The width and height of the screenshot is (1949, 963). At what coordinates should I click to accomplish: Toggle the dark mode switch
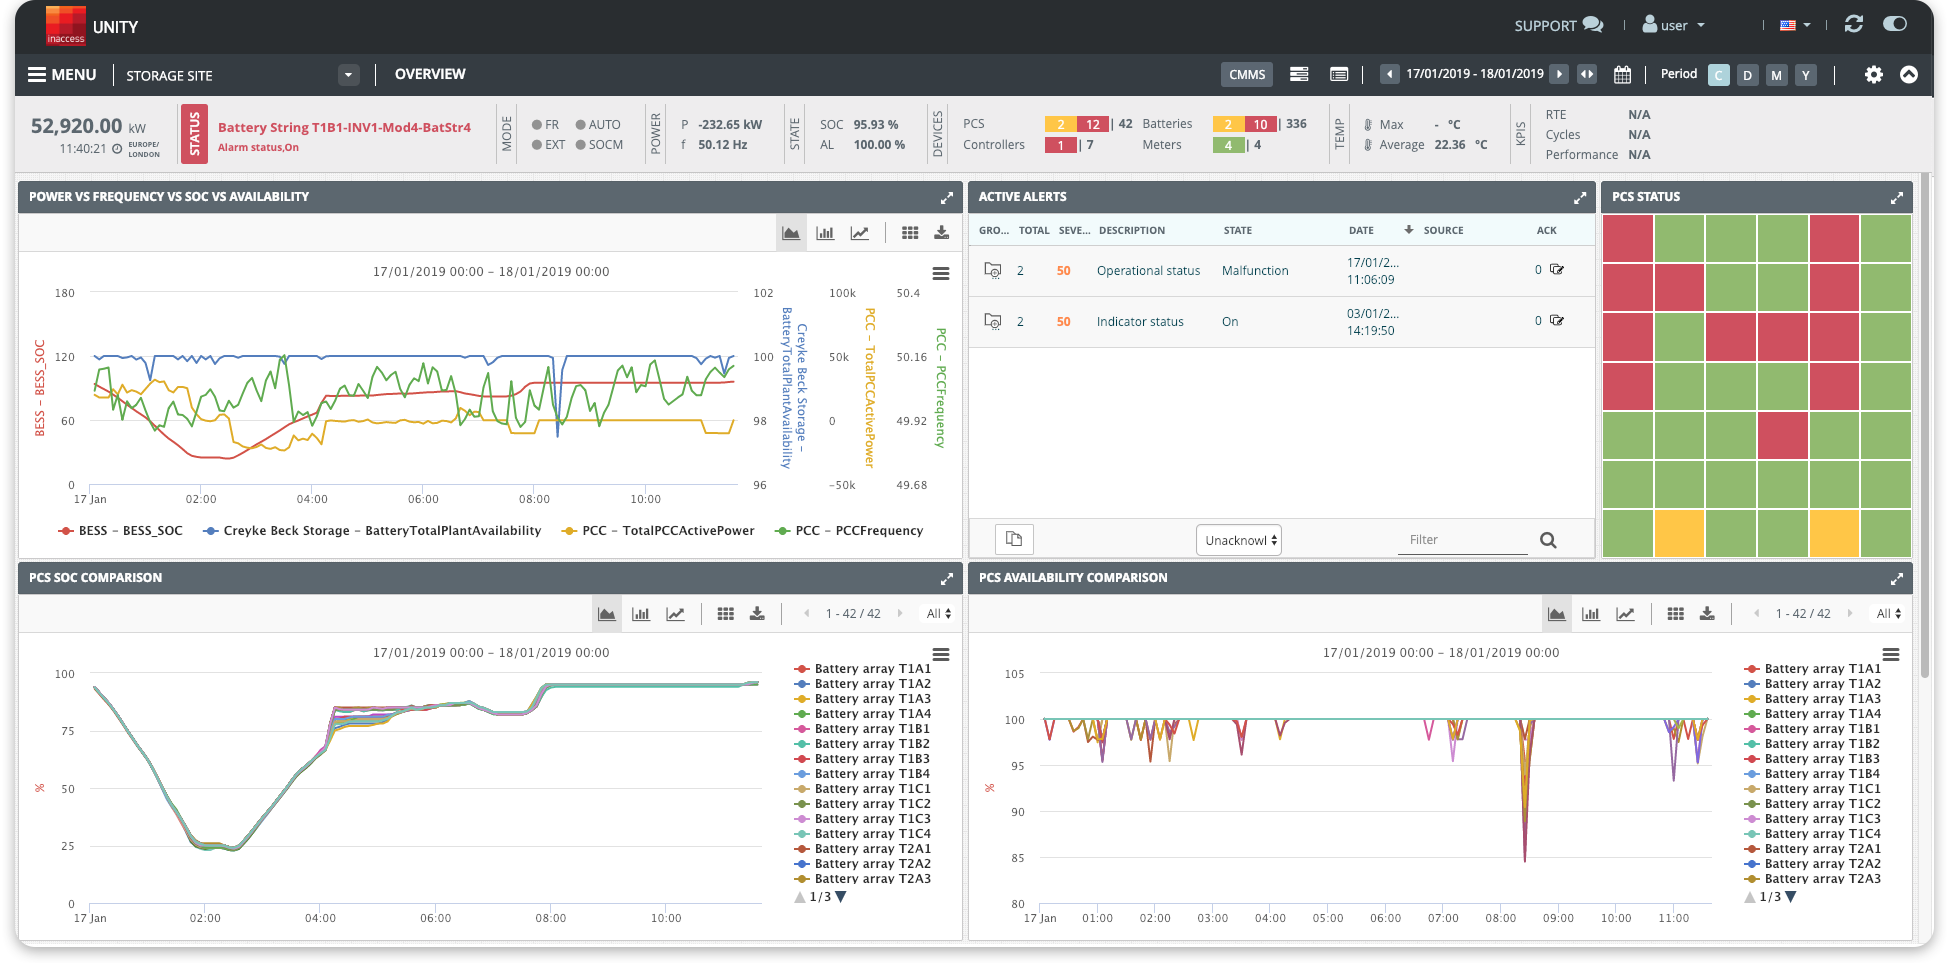1895,24
